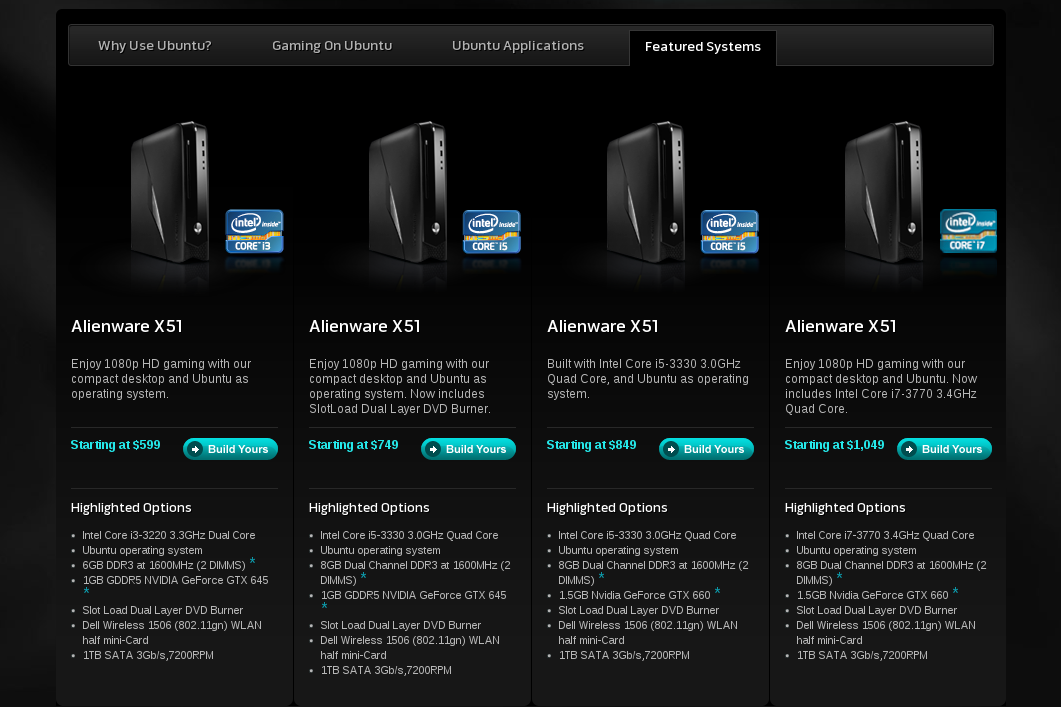Click asterisk footnote next to 6GB DDR3 memory
The image size is (1061, 707).
click(x=252, y=562)
